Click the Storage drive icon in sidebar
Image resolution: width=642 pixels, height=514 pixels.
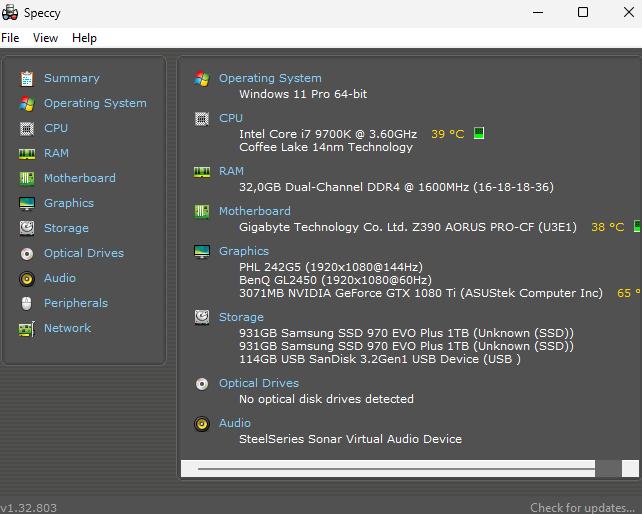coord(26,228)
